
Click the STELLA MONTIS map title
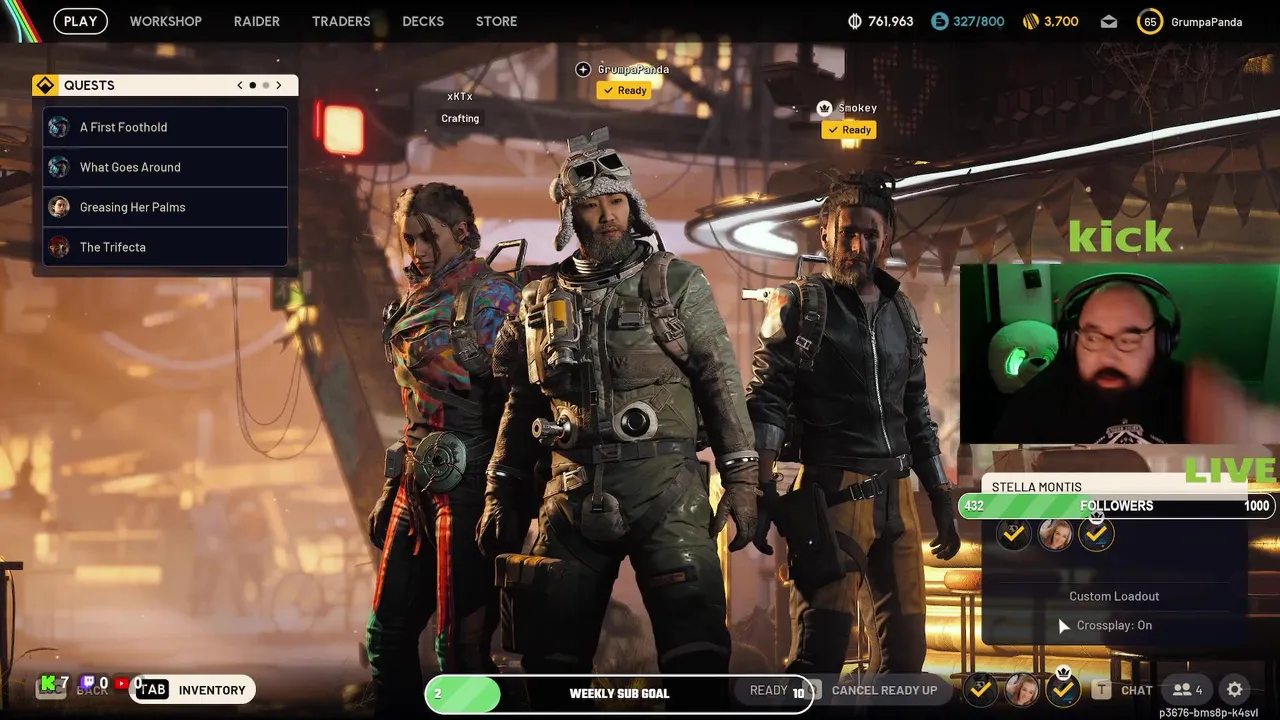point(1037,487)
